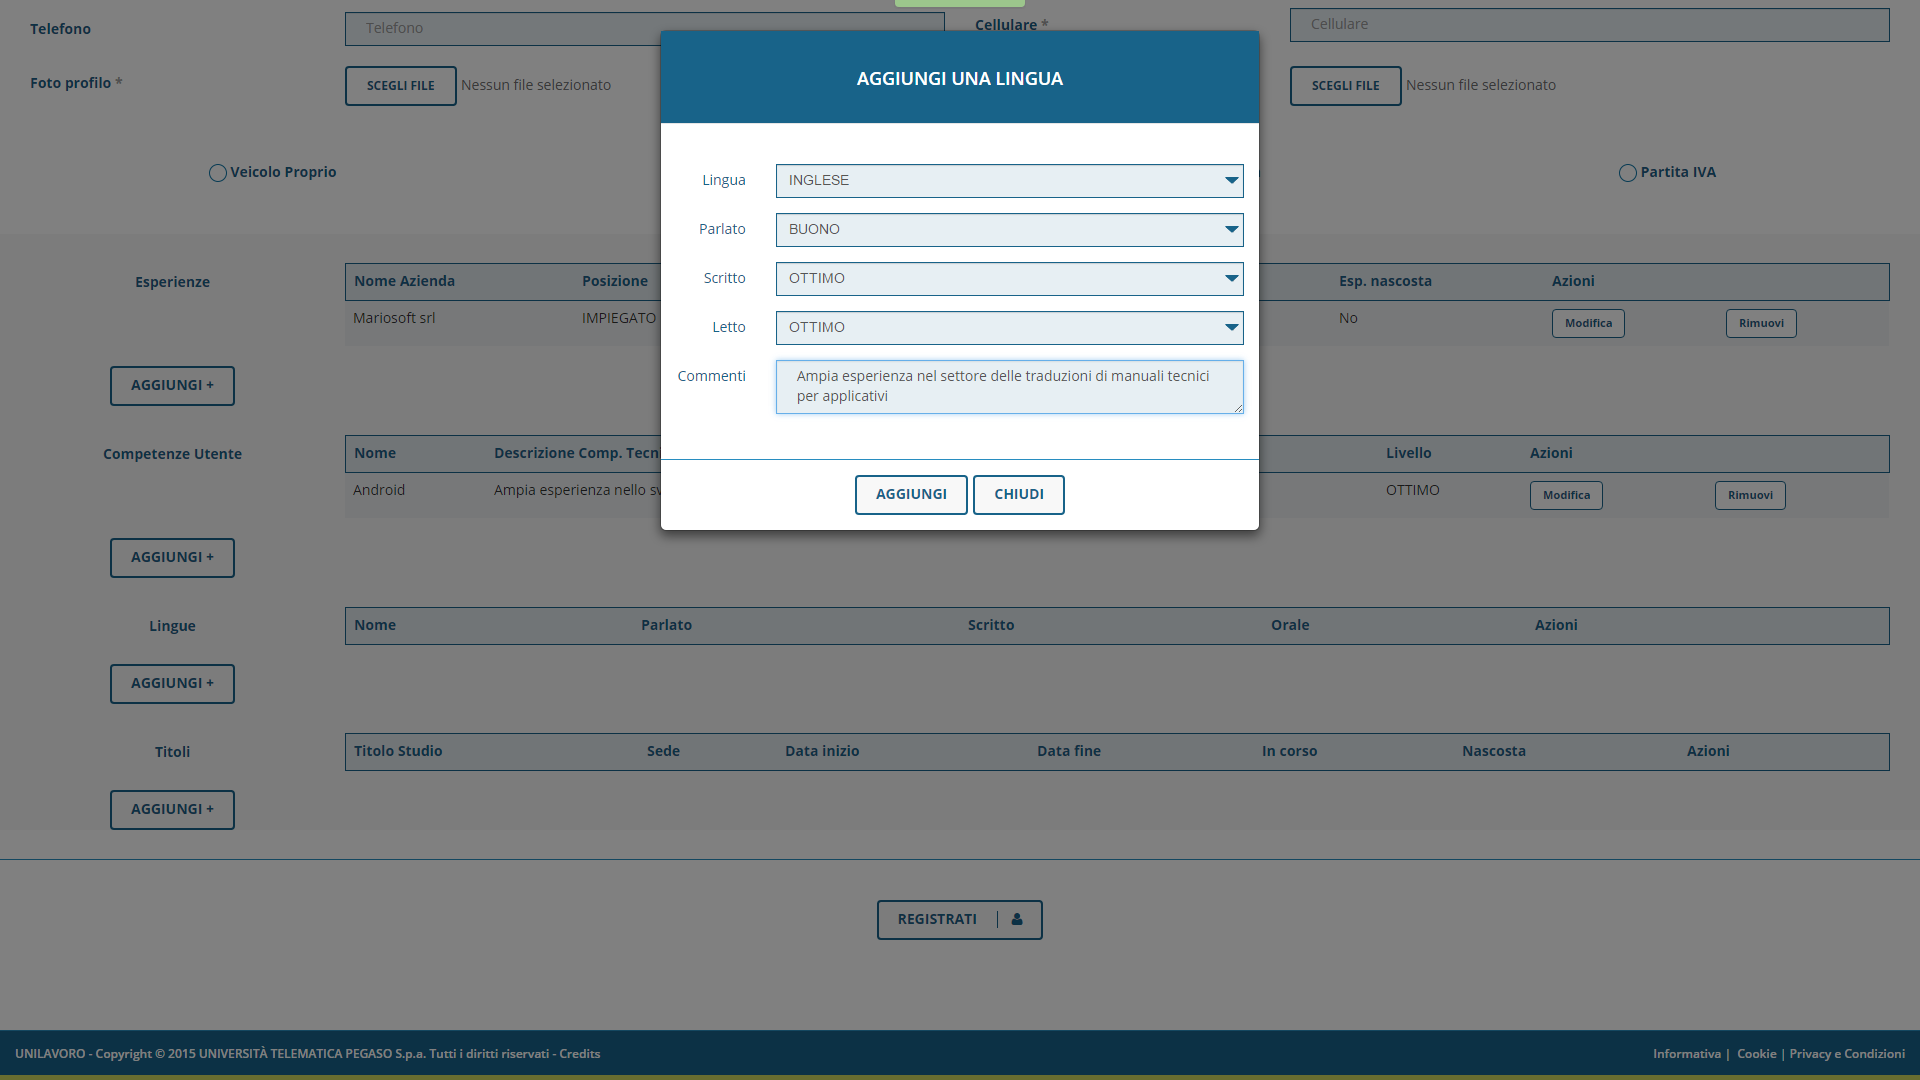The image size is (1920, 1080).
Task: Click the Livello column header
Action: click(x=1408, y=453)
